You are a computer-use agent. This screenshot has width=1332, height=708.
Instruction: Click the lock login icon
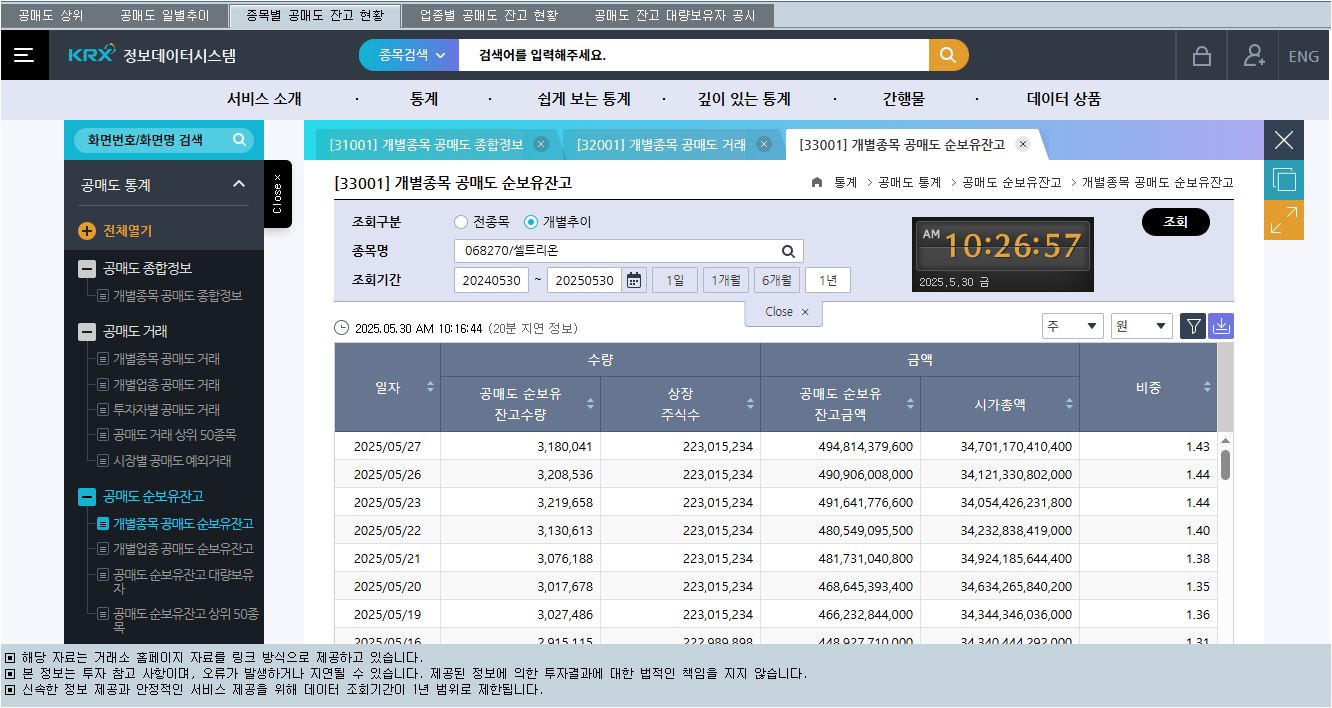1202,56
